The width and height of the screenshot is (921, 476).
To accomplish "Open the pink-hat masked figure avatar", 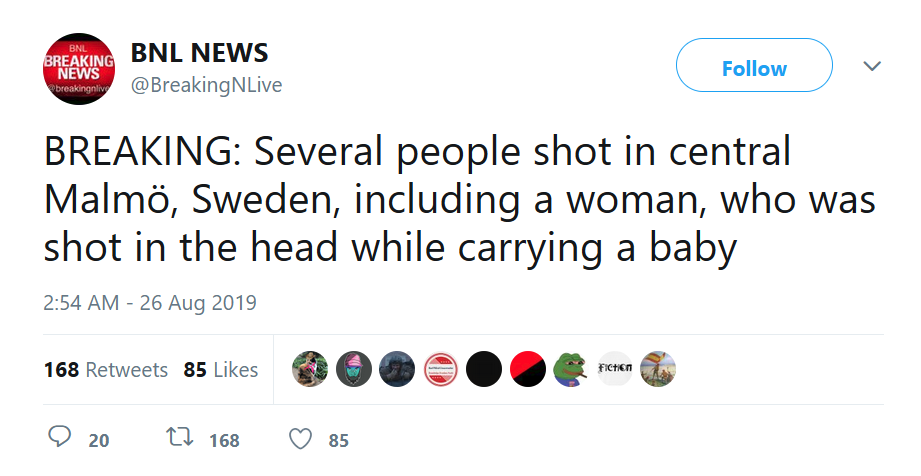I will click(354, 370).
